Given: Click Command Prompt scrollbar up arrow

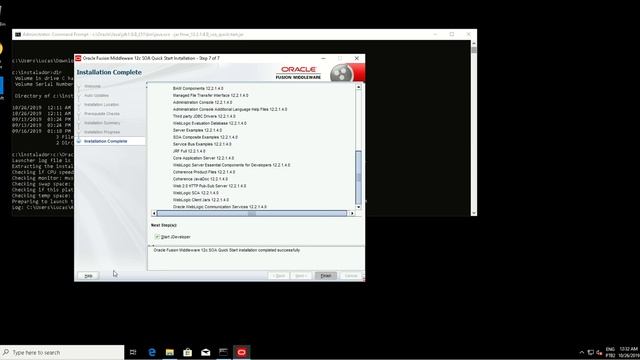Looking at the screenshot, I should pyautogui.click(x=473, y=43).
